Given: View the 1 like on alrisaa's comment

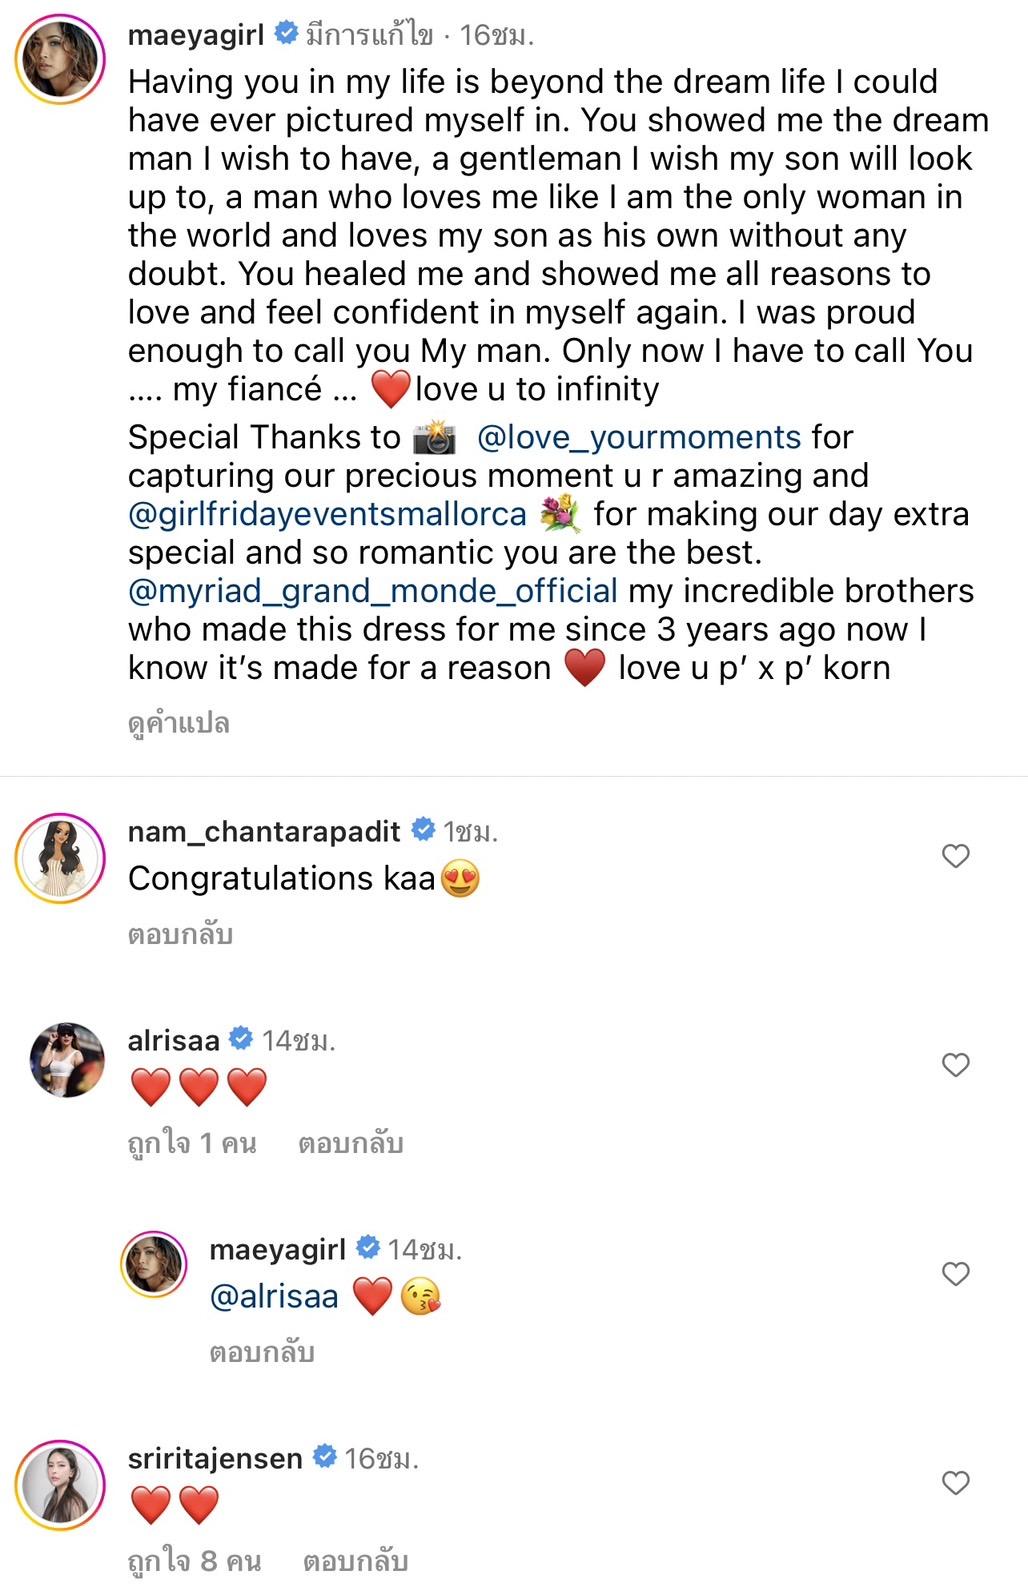Looking at the screenshot, I should pos(192,1143).
